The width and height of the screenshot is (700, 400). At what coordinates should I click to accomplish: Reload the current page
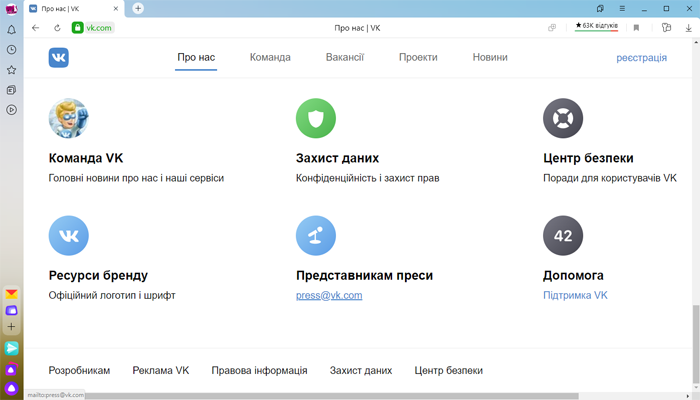click(57, 28)
